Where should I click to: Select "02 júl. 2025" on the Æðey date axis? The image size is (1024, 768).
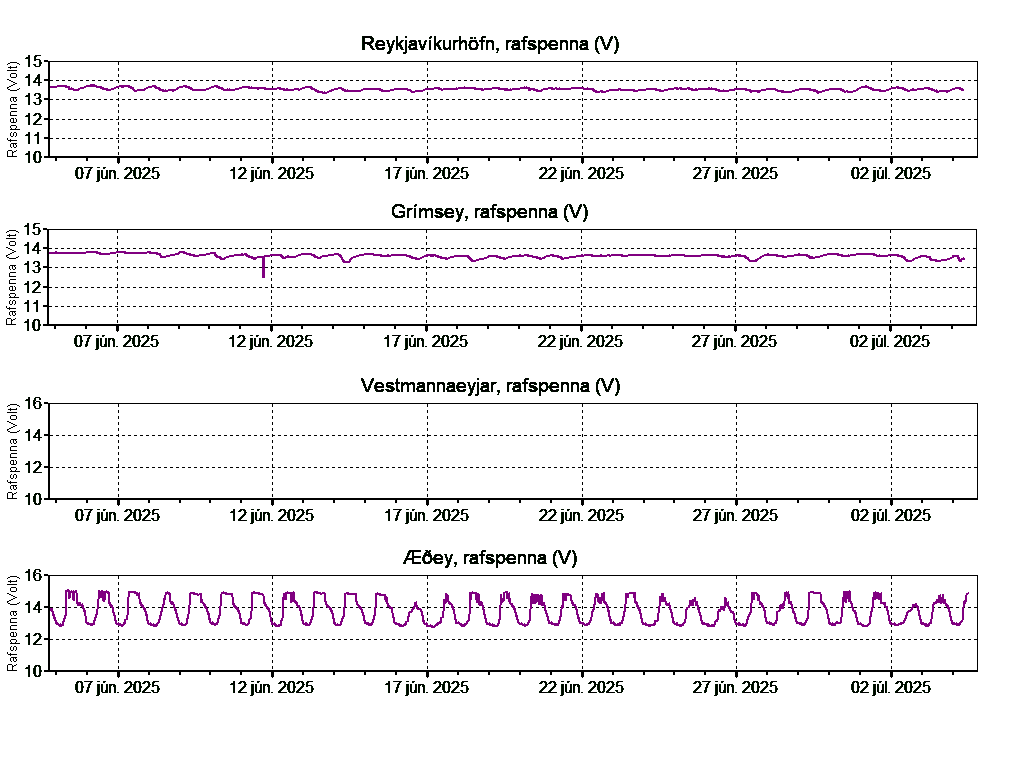coord(891,688)
